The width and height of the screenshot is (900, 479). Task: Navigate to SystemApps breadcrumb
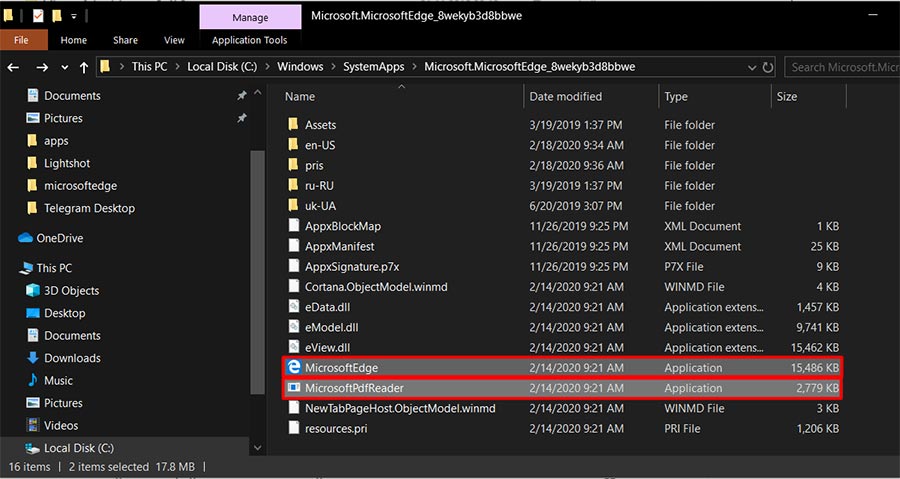pyautogui.click(x=374, y=67)
